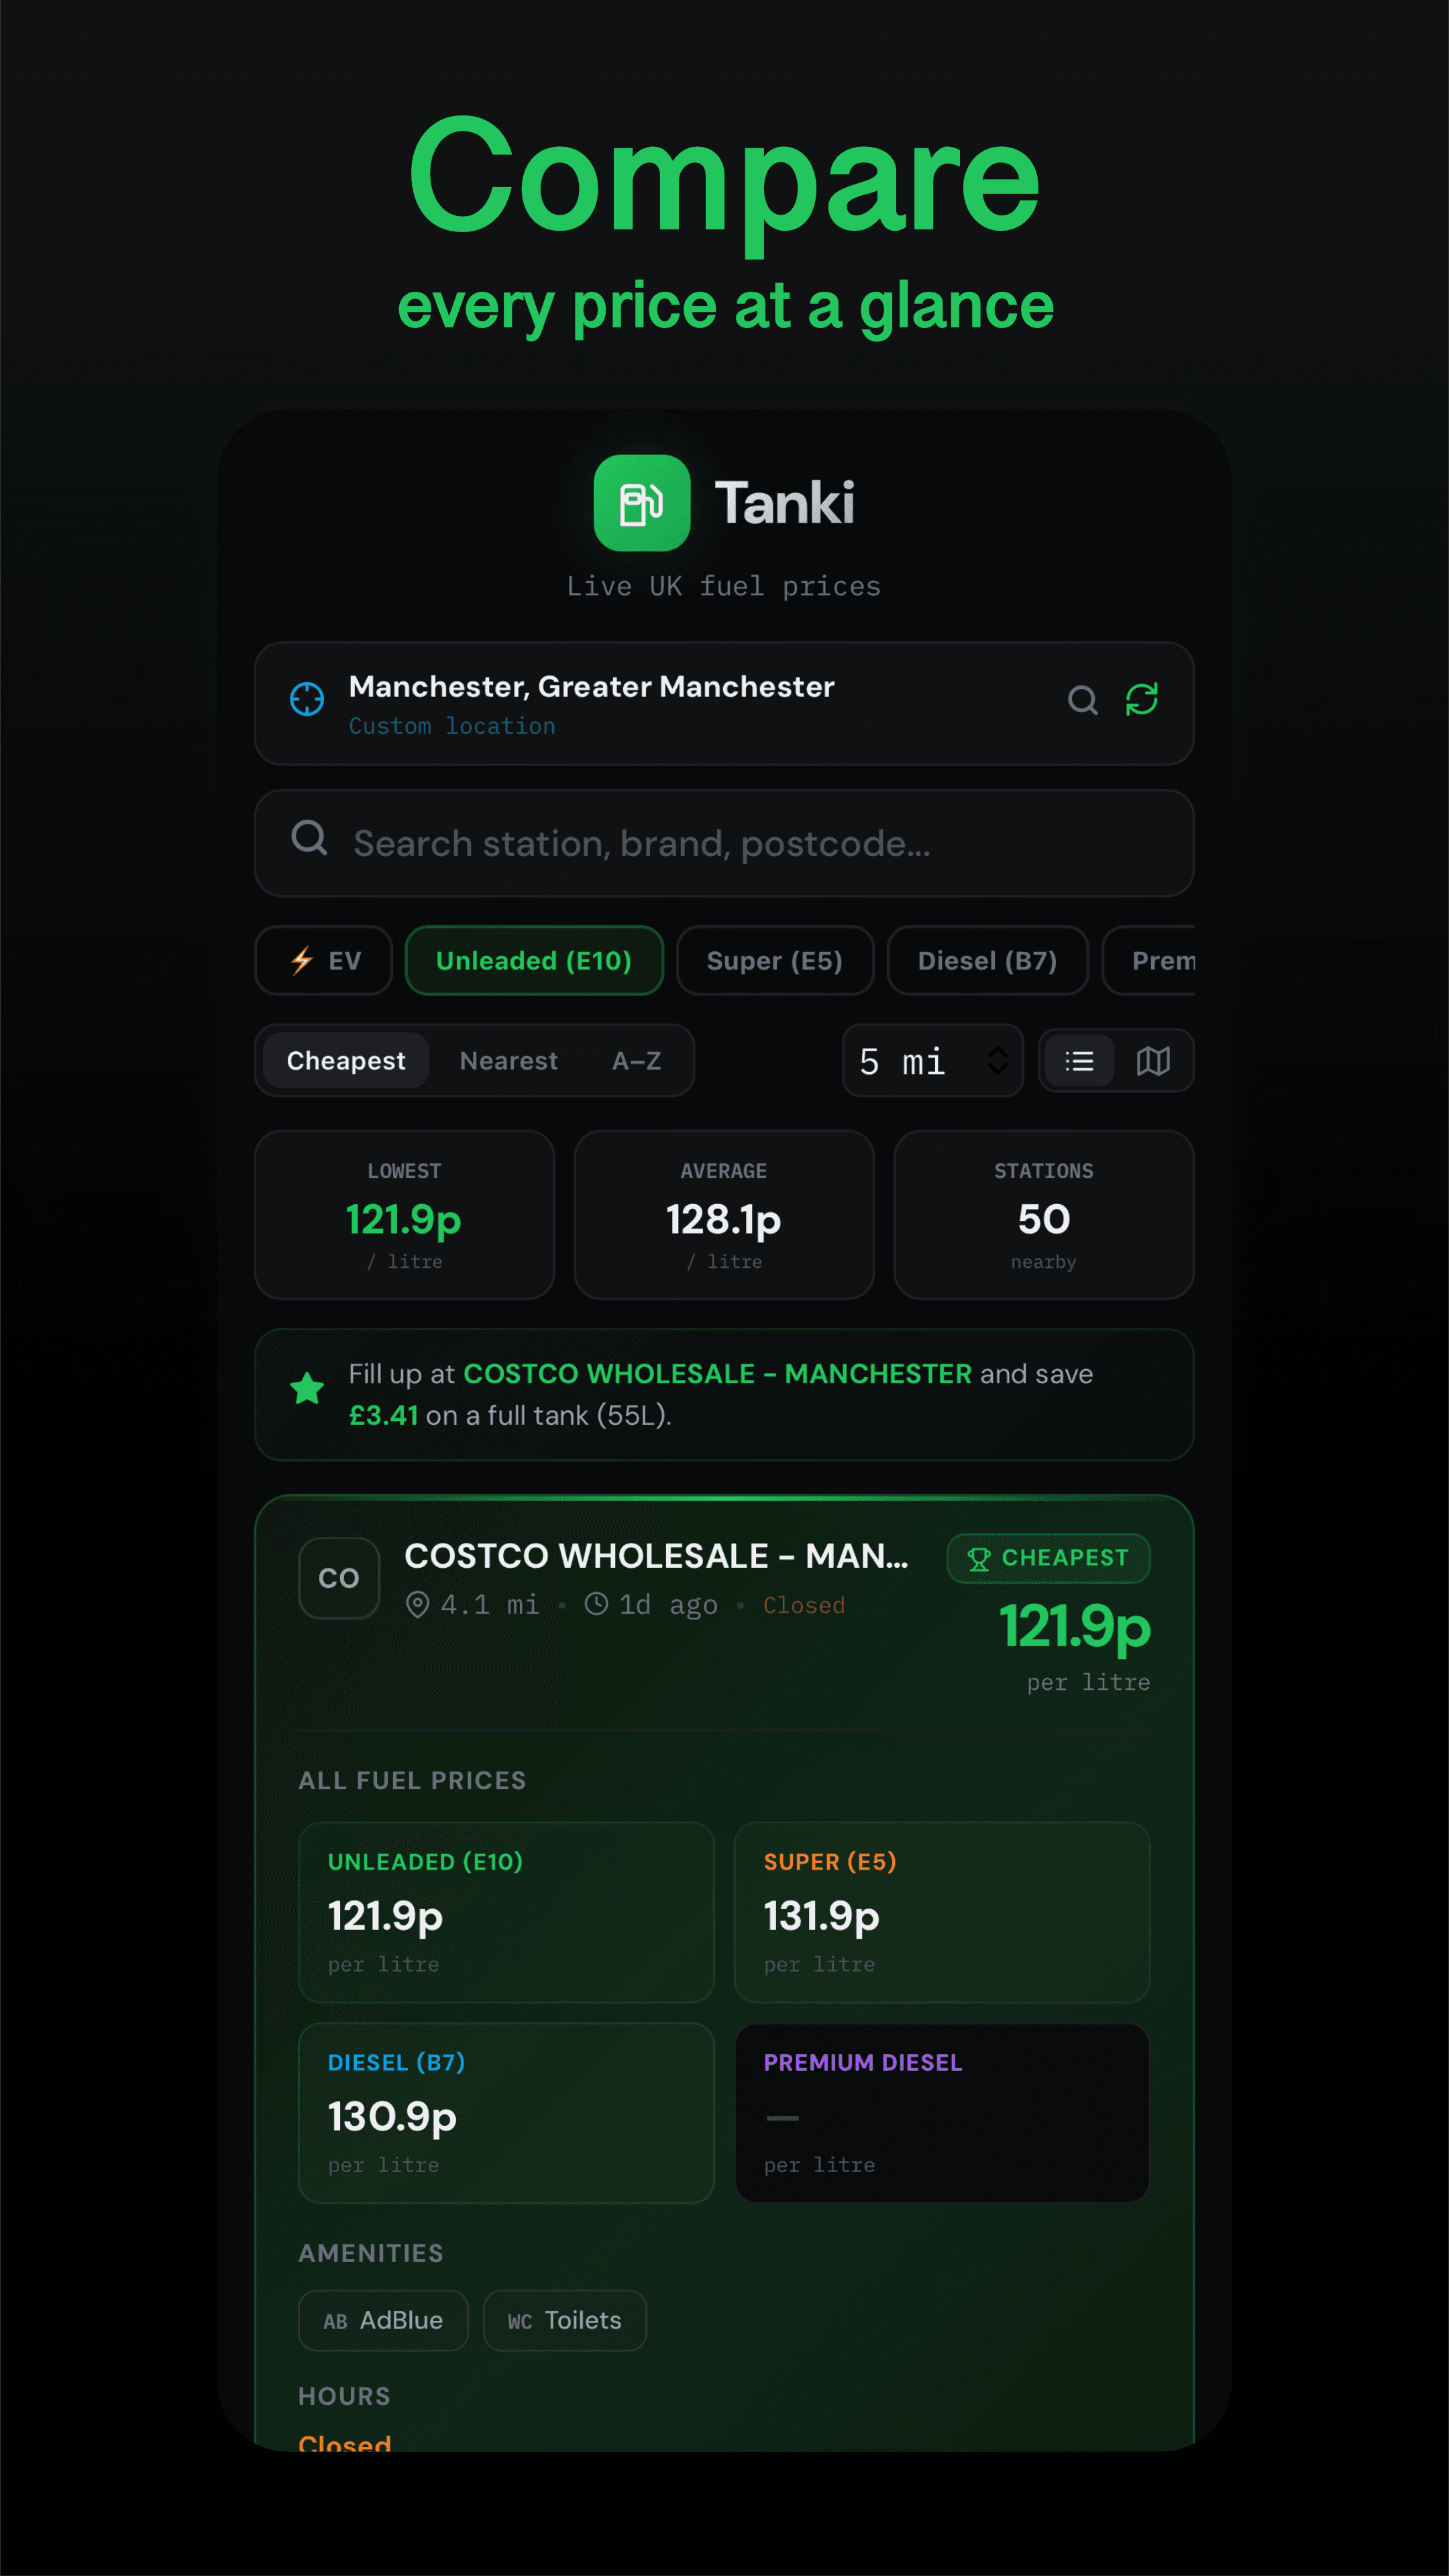Switch to map view icon
This screenshot has width=1449, height=2576.
coord(1153,1061)
